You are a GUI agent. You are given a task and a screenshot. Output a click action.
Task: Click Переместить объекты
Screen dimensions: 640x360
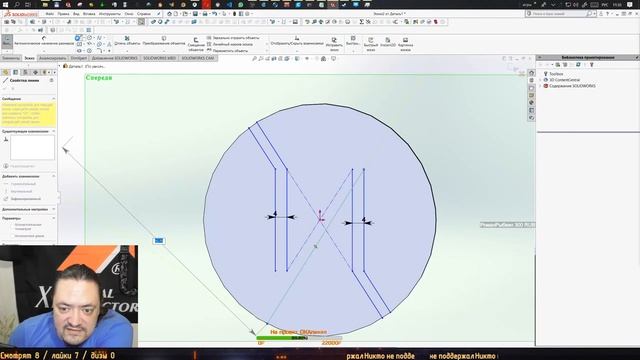point(227,51)
